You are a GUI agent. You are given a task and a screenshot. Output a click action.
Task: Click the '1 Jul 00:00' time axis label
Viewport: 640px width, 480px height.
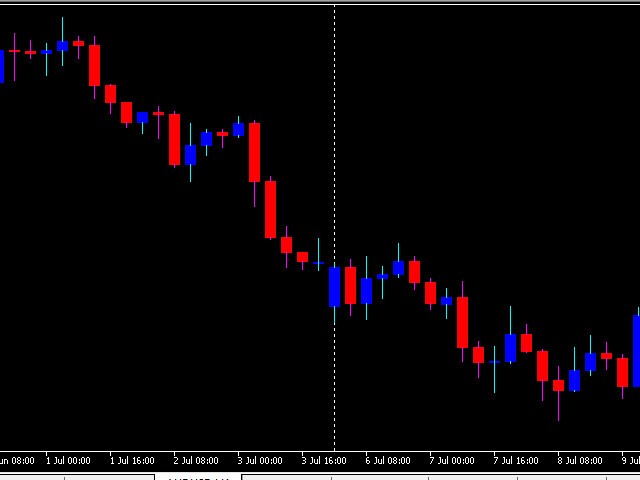(x=68, y=461)
